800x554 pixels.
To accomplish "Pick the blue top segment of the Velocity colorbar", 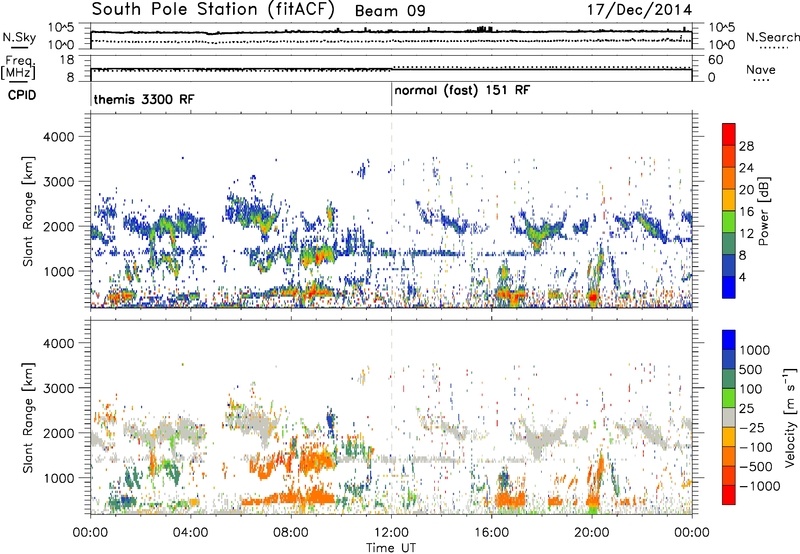I will (x=729, y=340).
